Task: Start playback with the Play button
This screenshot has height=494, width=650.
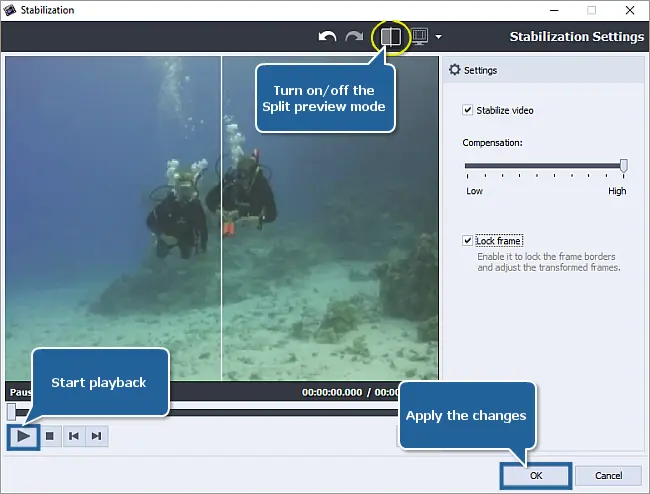Action: pyautogui.click(x=24, y=436)
